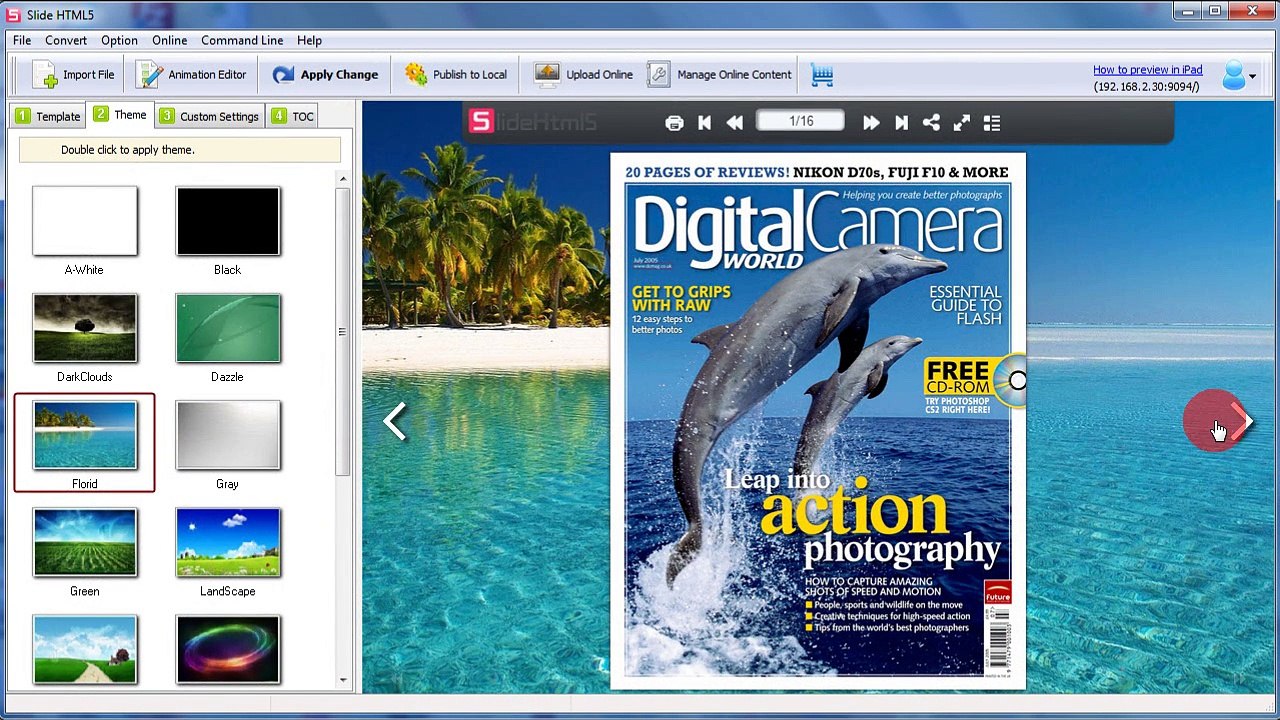Toggle fullscreen icon in viewer toolbar
The height and width of the screenshot is (720, 1280).
pos(961,123)
